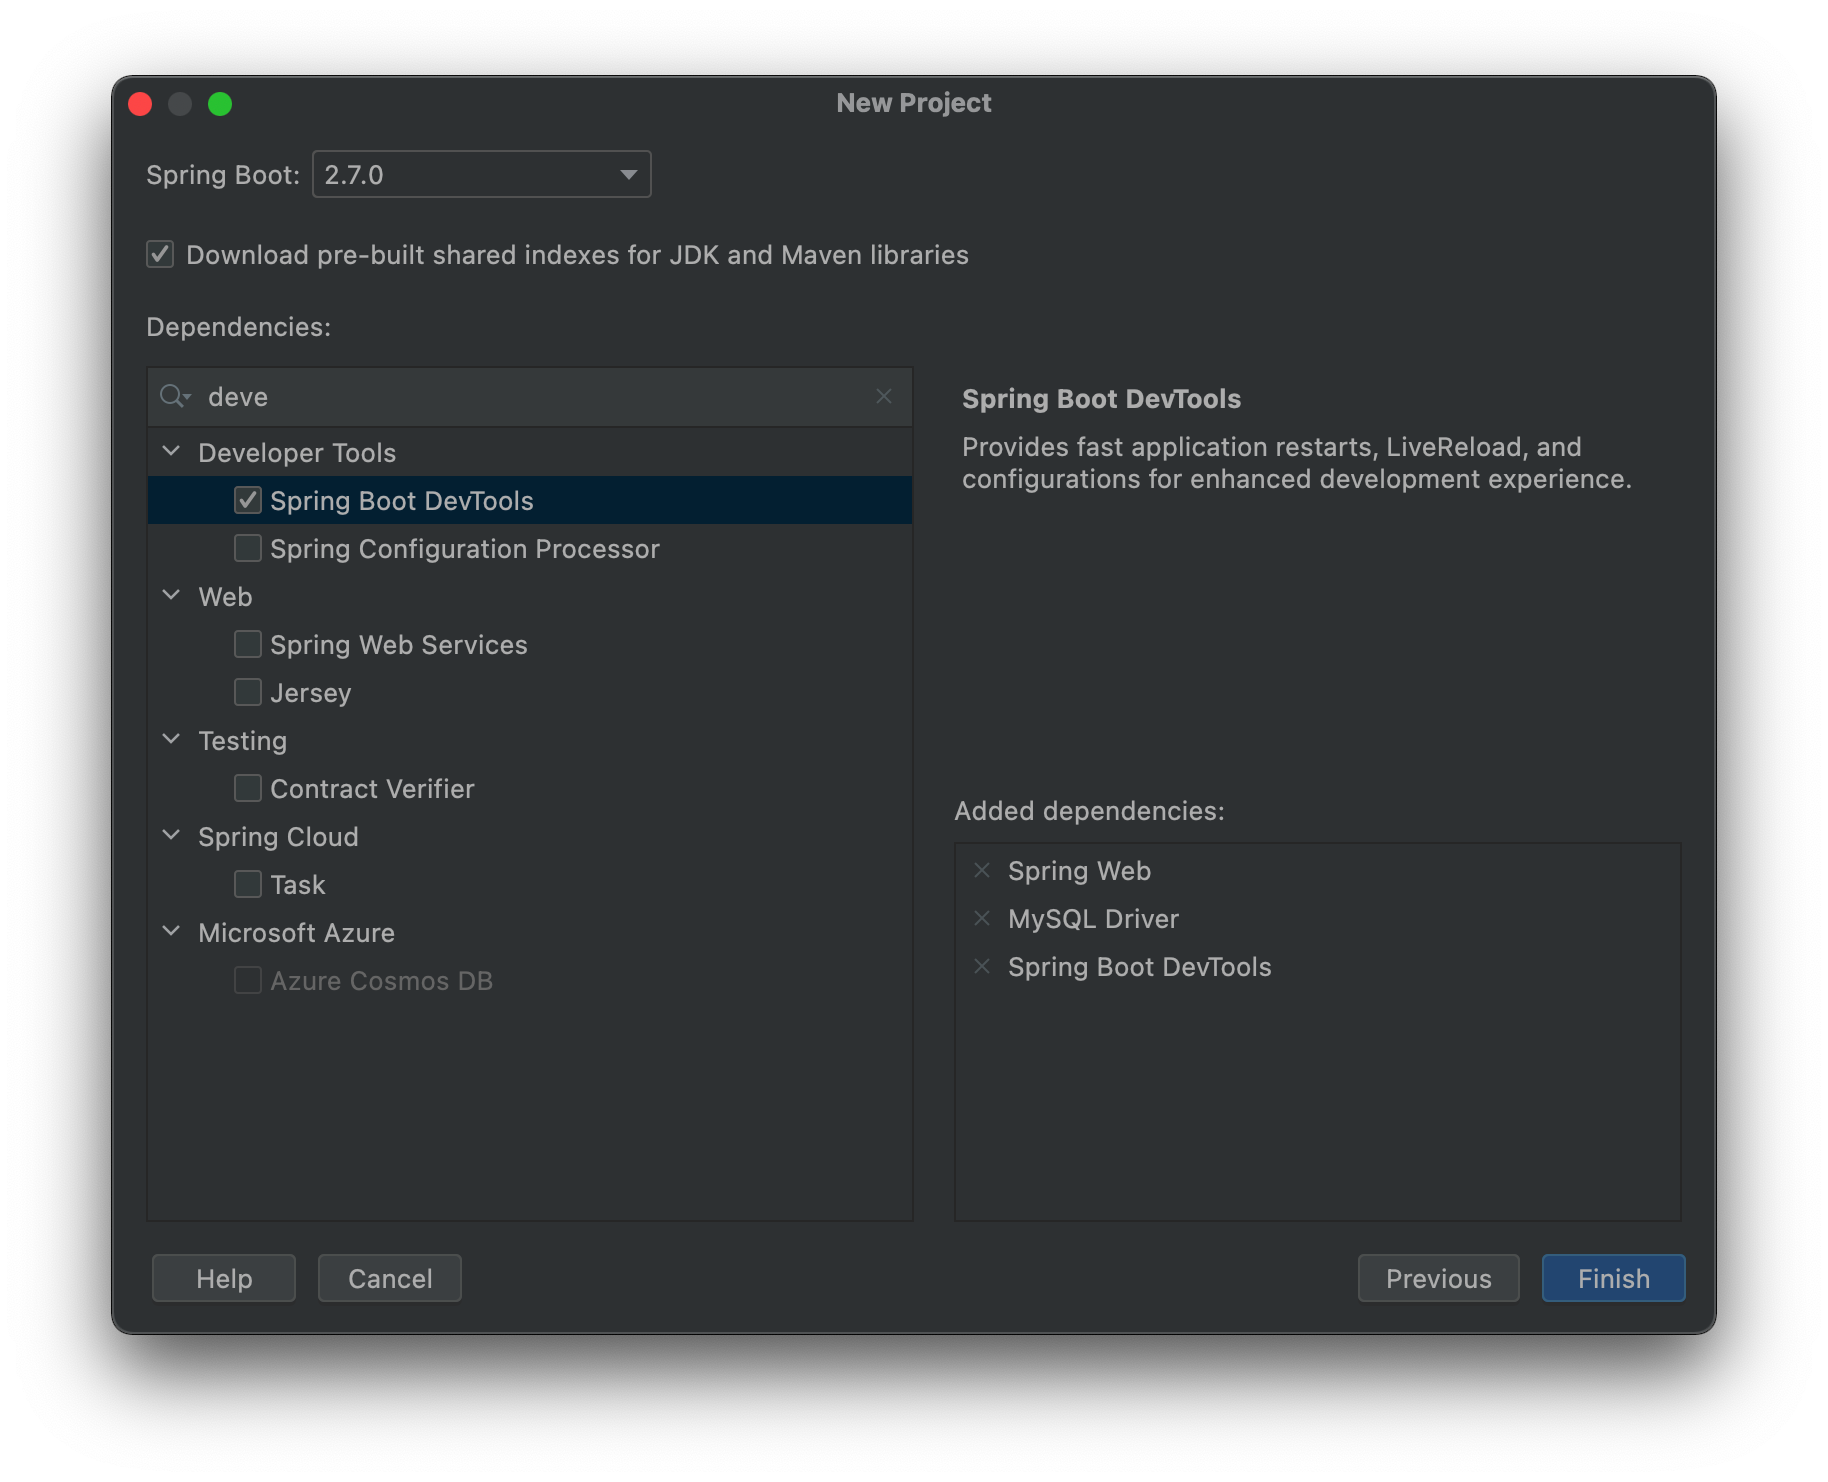
Task: Remove MySQL Driver from added dependencies
Action: click(x=982, y=919)
